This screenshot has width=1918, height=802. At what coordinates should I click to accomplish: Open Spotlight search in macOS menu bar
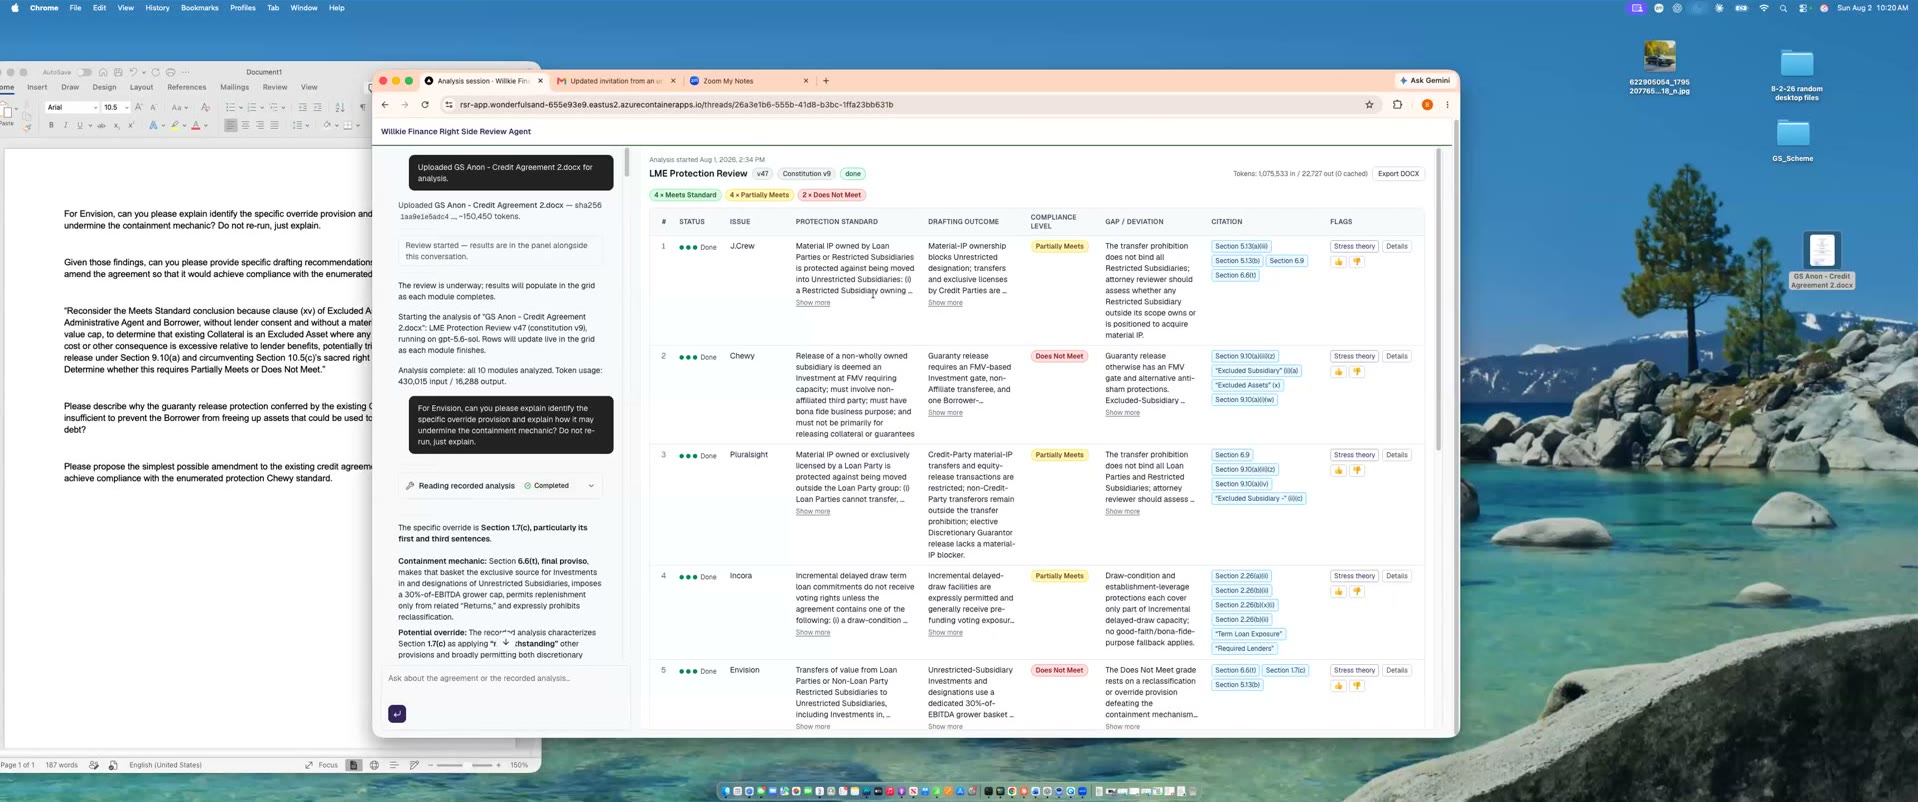point(1783,8)
